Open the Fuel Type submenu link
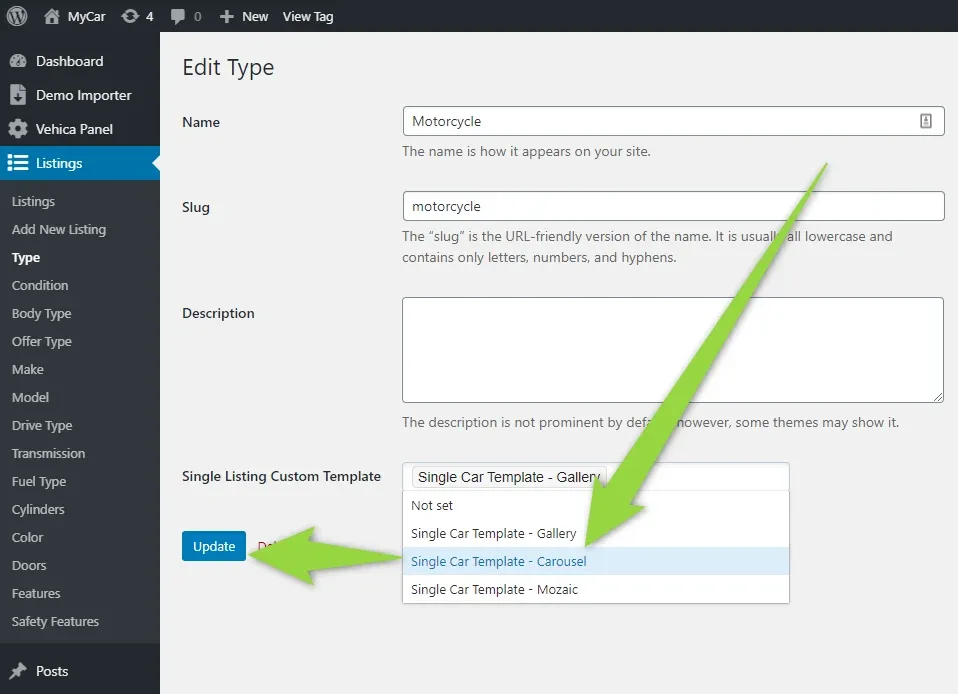 point(39,481)
